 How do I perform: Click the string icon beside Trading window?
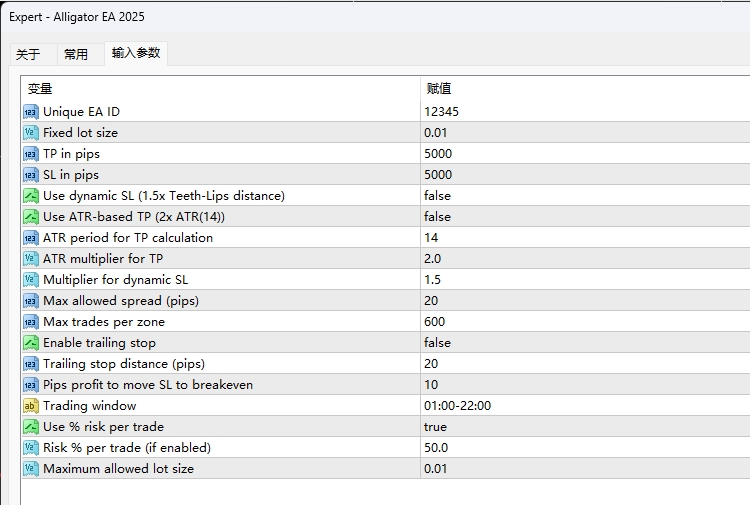pyautogui.click(x=31, y=406)
